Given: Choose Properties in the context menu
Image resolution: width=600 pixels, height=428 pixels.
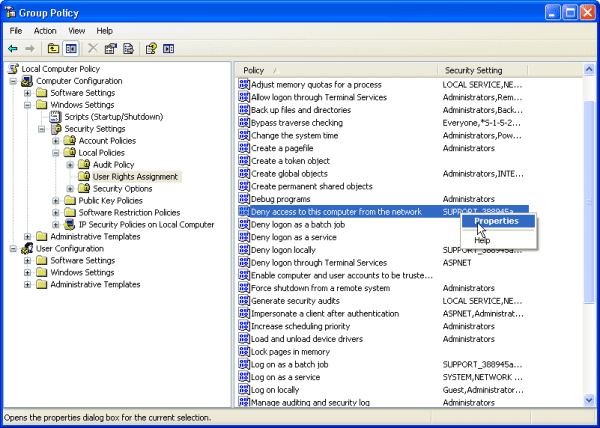Looking at the screenshot, I should pos(496,222).
